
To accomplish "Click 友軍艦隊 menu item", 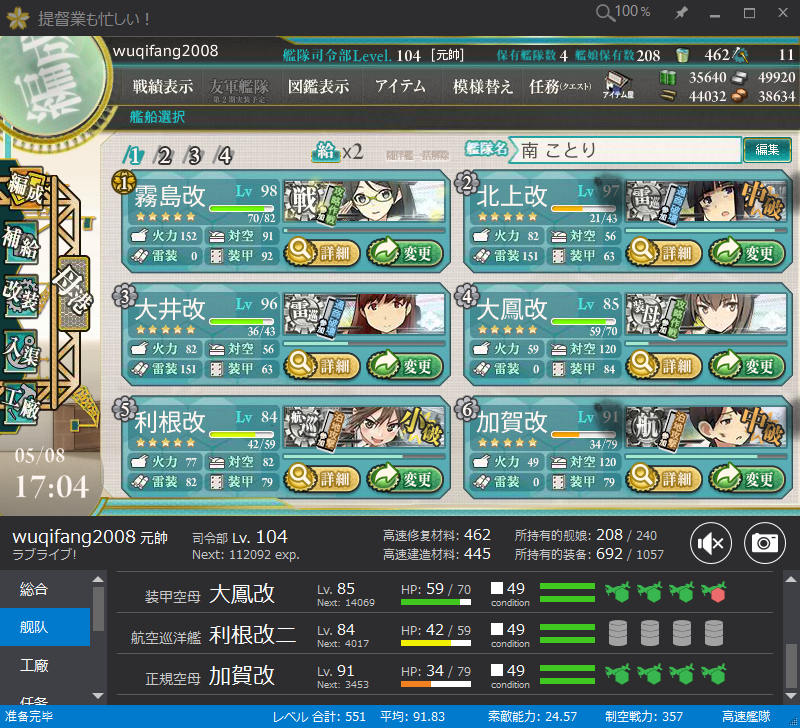I will [x=239, y=89].
